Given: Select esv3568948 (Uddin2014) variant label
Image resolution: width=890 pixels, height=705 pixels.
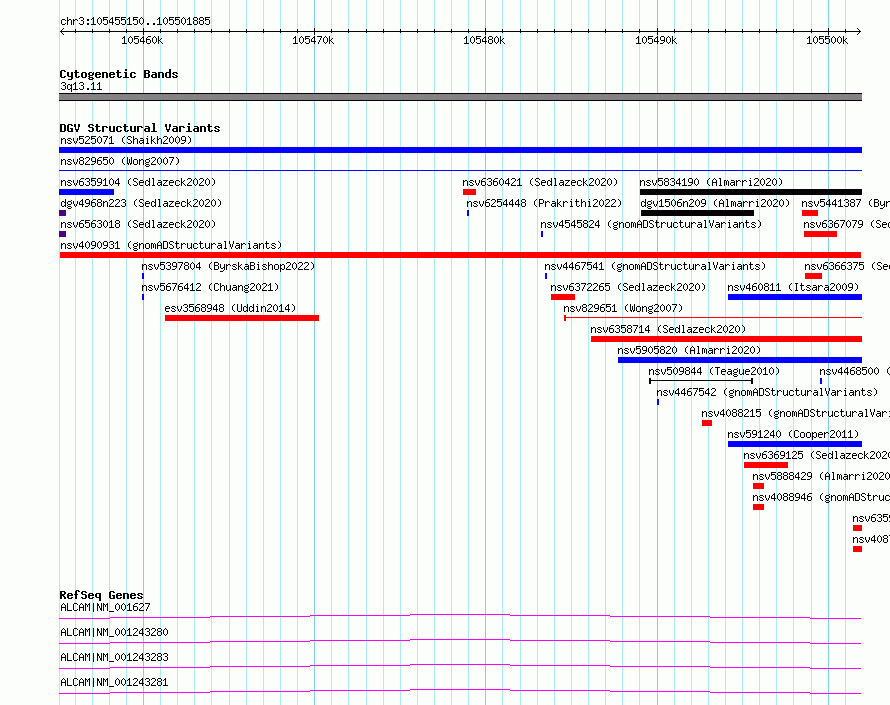Looking at the screenshot, I should pyautogui.click(x=230, y=308).
